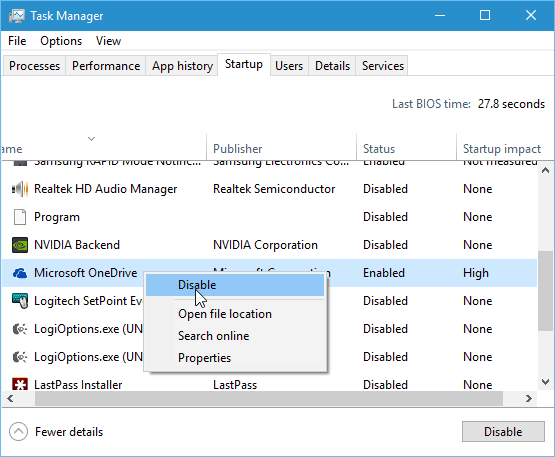The image size is (555, 457).
Task: Click the Logitech SetPoint keyboard-mouse icon
Action: click(x=20, y=301)
